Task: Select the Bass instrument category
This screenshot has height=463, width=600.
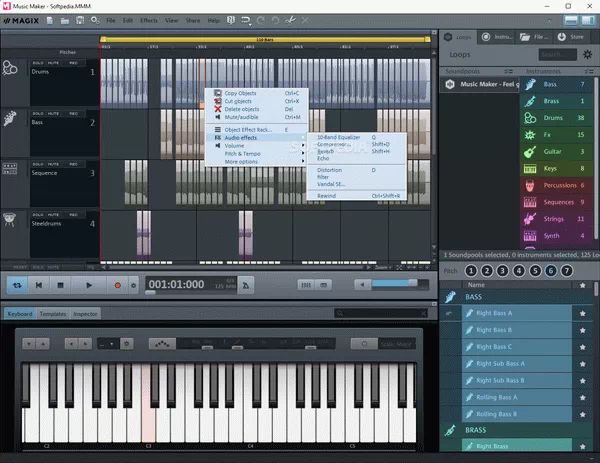Action: (556, 84)
